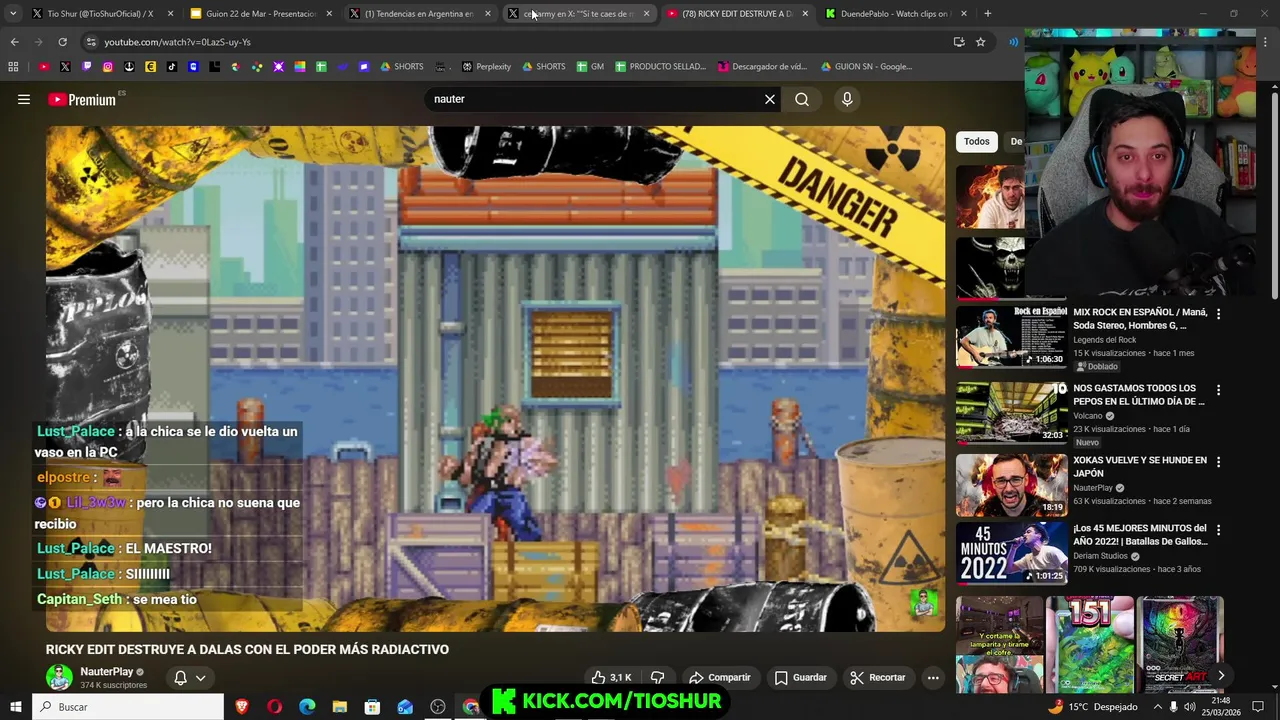
Task: Open more actions ellipsis under video
Action: click(933, 677)
